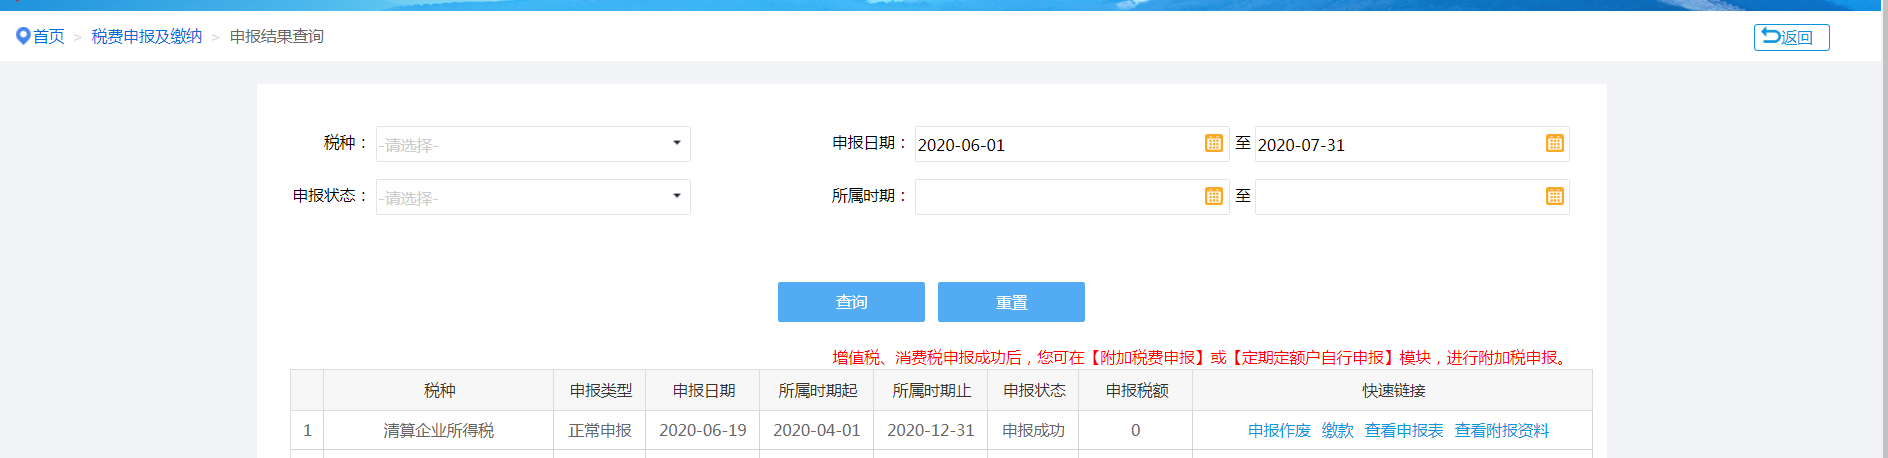Click the 返回 button

tap(1791, 37)
